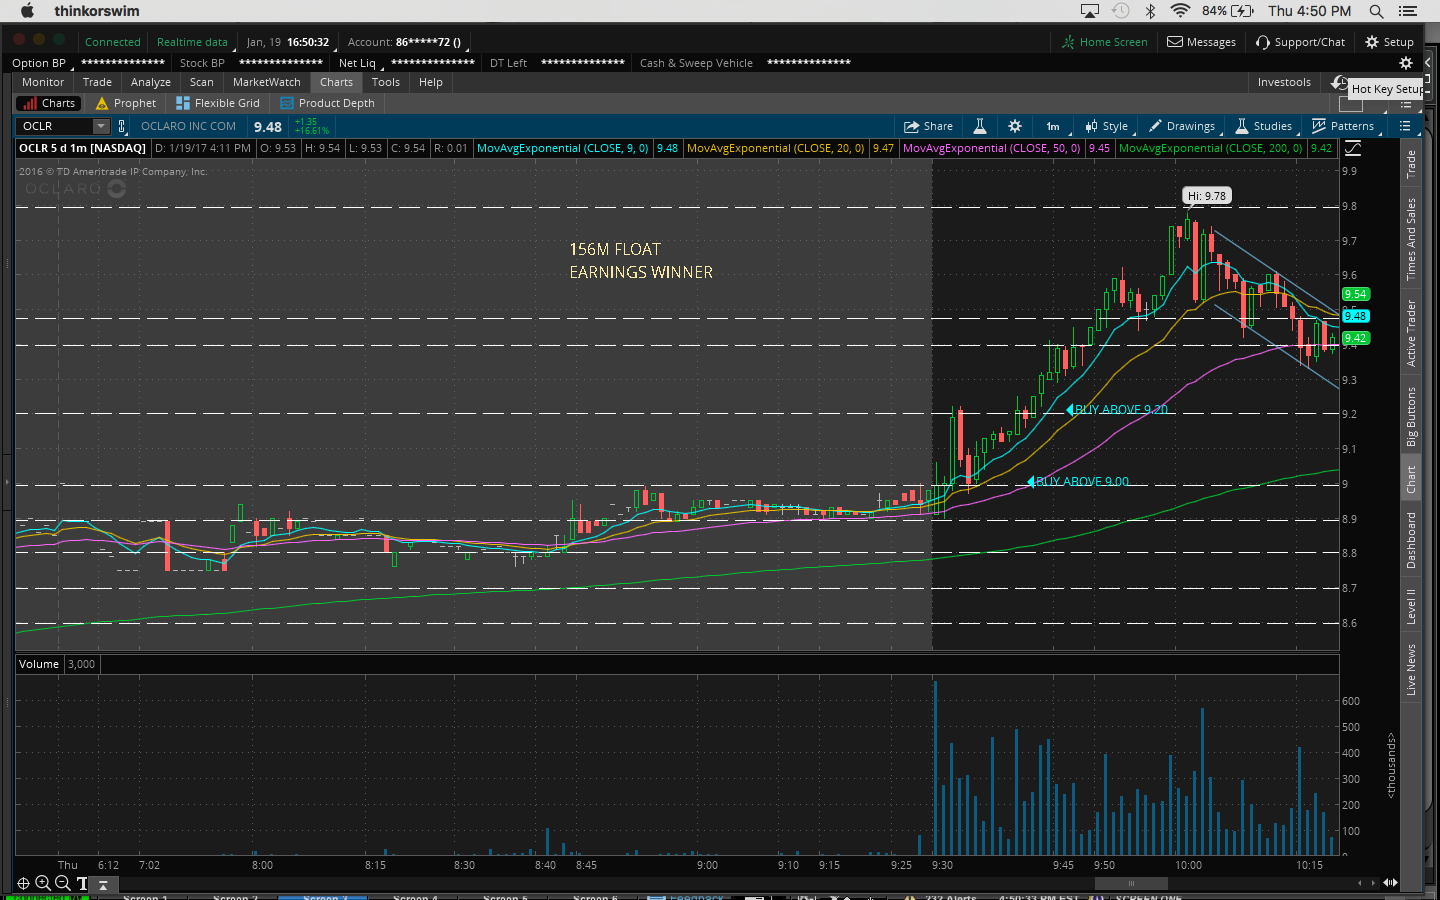This screenshot has height=900, width=1440.
Task: Select the crosshair pan tool
Action: pyautogui.click(x=23, y=883)
